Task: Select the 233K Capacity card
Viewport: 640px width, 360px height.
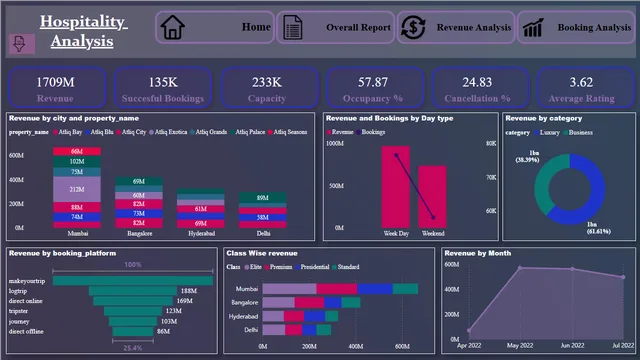Action: point(269,88)
